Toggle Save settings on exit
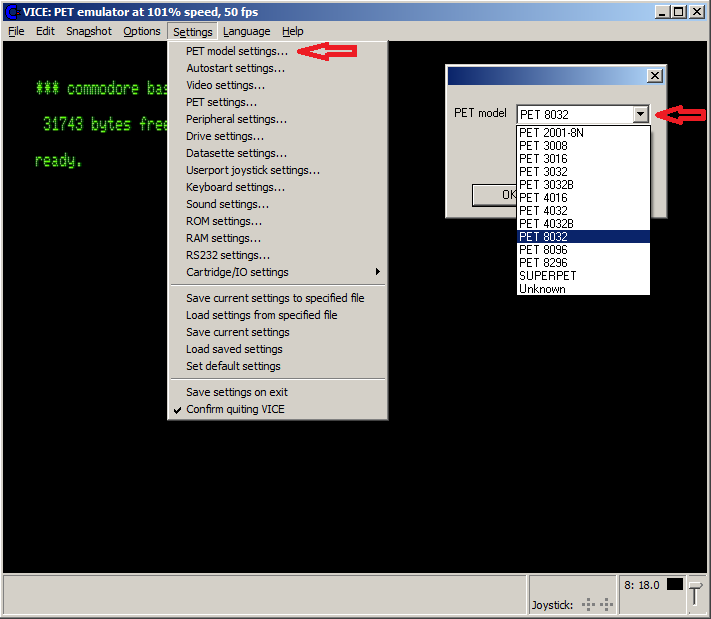The height and width of the screenshot is (619, 711). click(x=278, y=392)
